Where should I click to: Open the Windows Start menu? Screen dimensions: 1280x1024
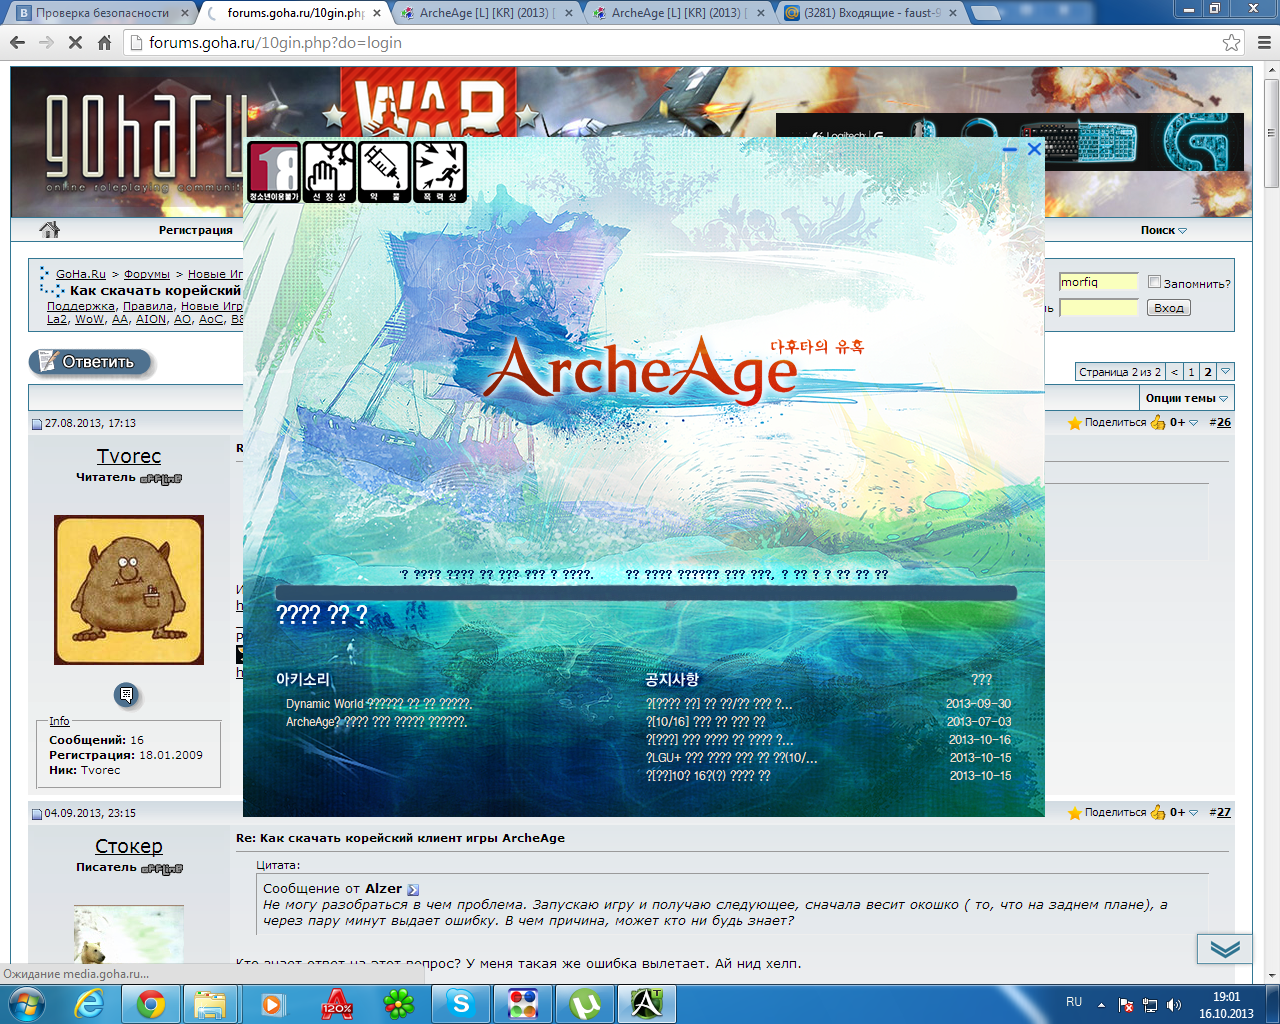(x=26, y=1003)
